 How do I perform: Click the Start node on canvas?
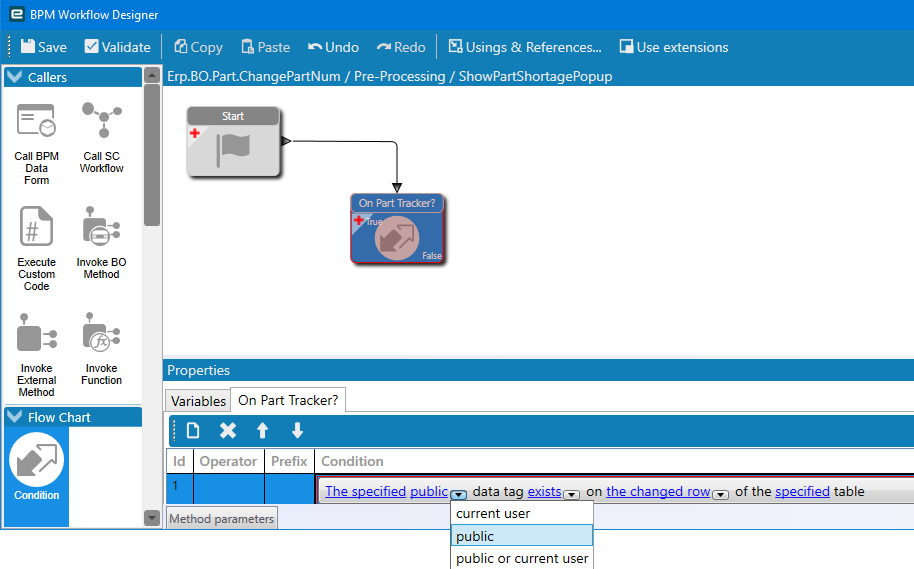[x=233, y=142]
